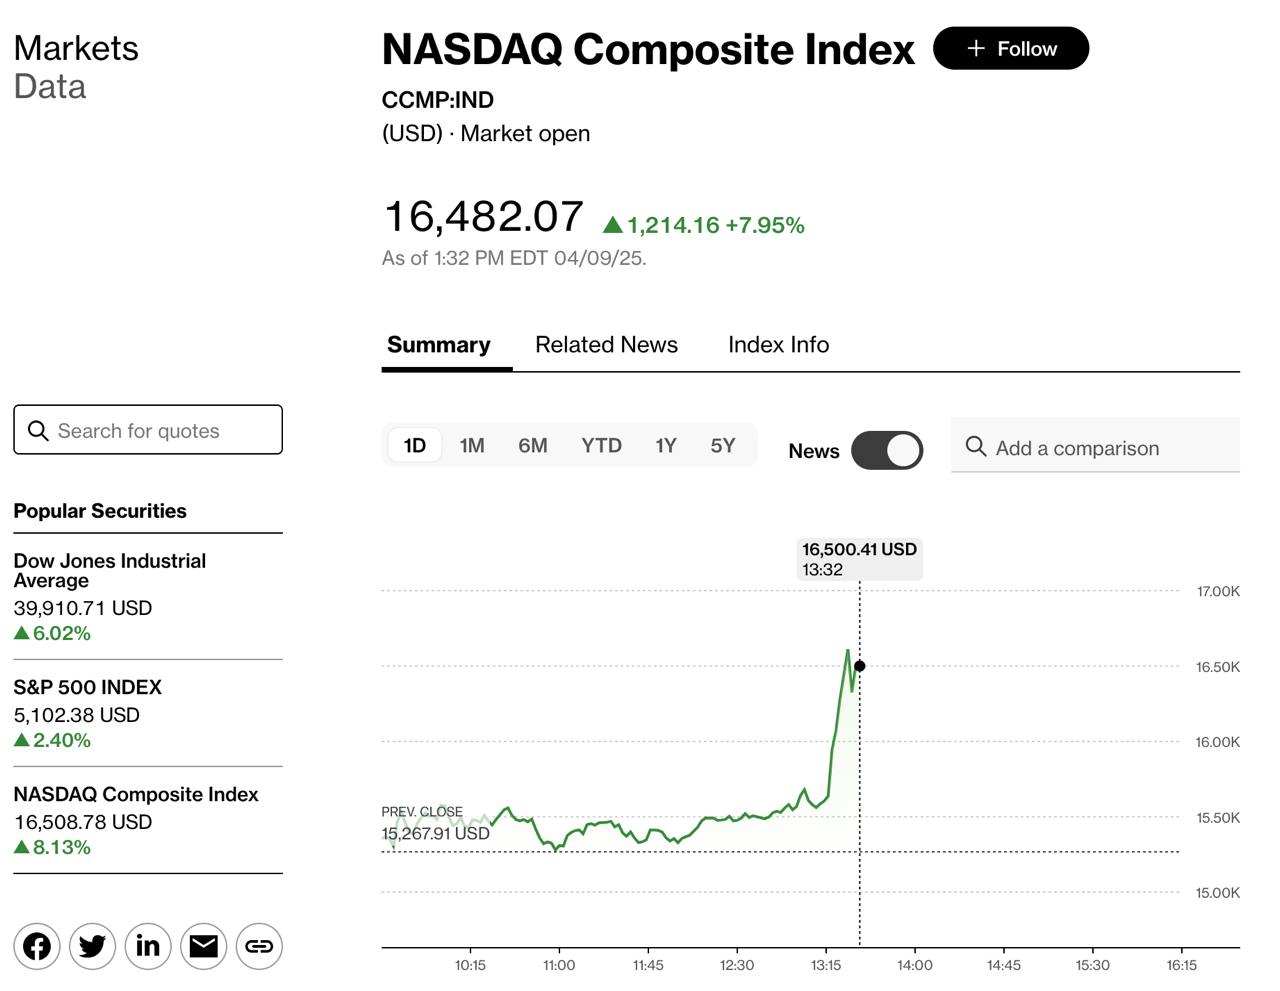Share page via Facebook icon
Viewport: 1280px width, 991px height.
click(x=37, y=946)
